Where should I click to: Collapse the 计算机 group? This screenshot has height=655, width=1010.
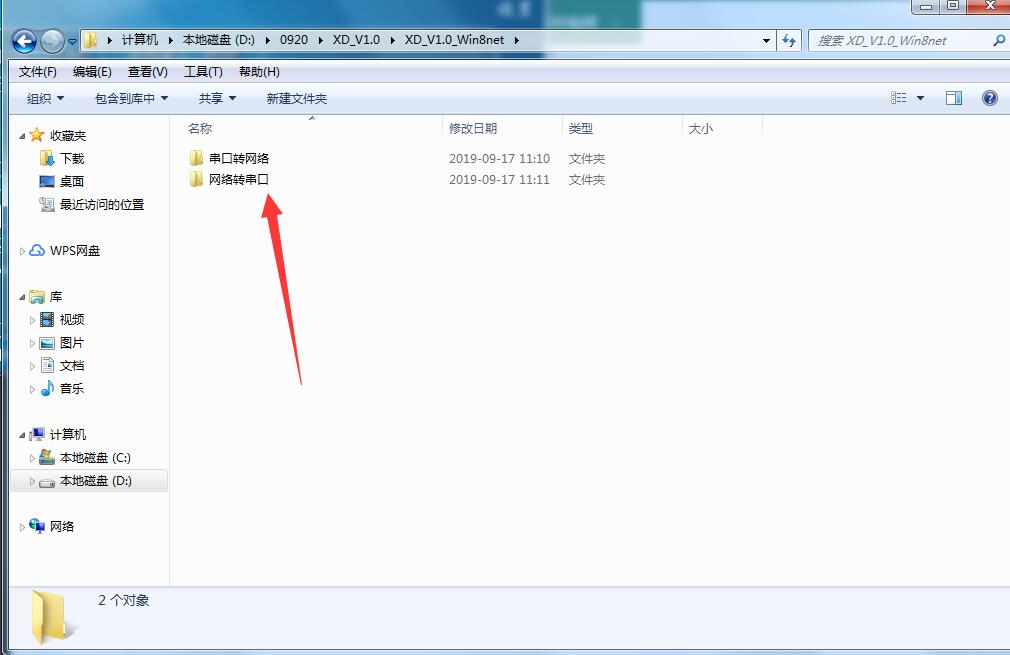[22, 435]
